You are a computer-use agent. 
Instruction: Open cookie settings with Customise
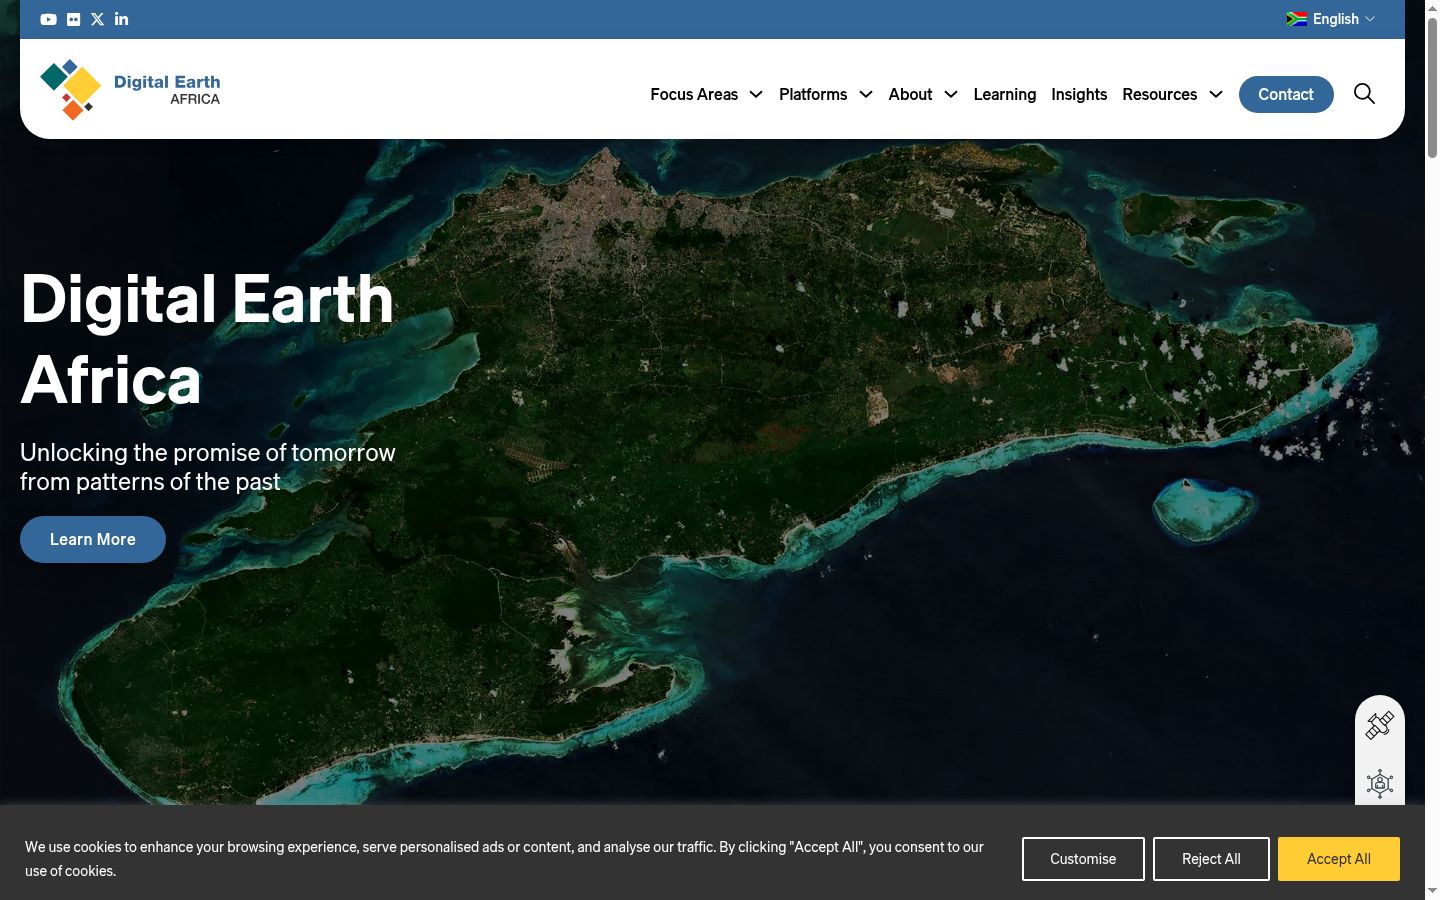[1083, 859]
